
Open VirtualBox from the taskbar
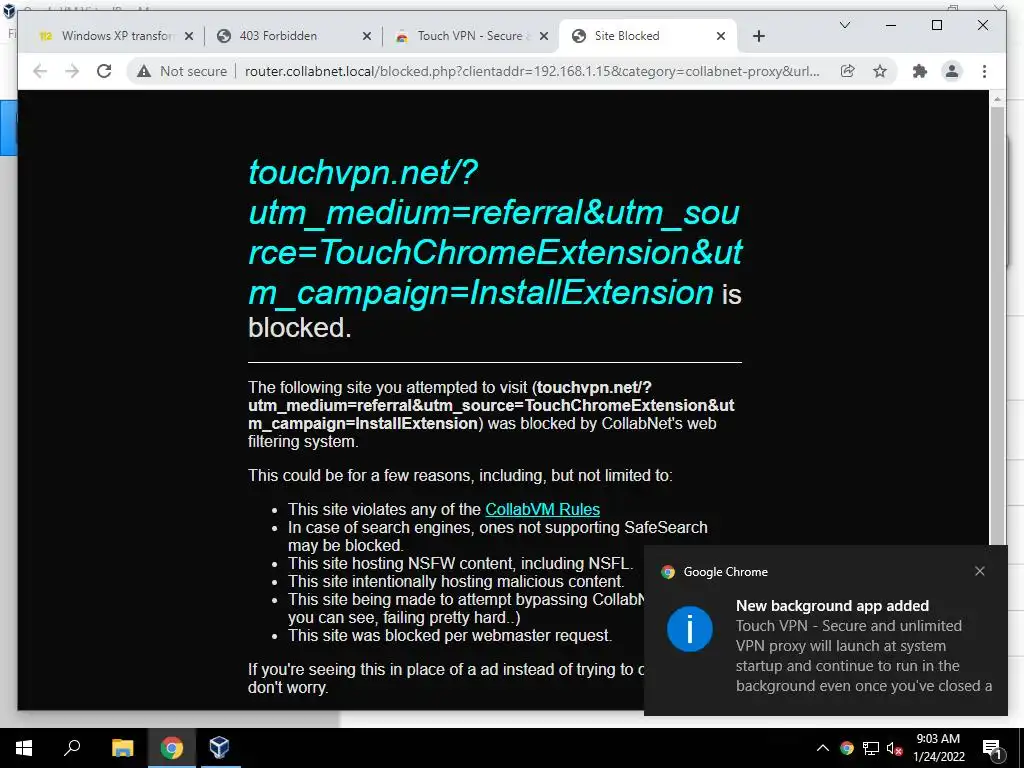tap(219, 748)
